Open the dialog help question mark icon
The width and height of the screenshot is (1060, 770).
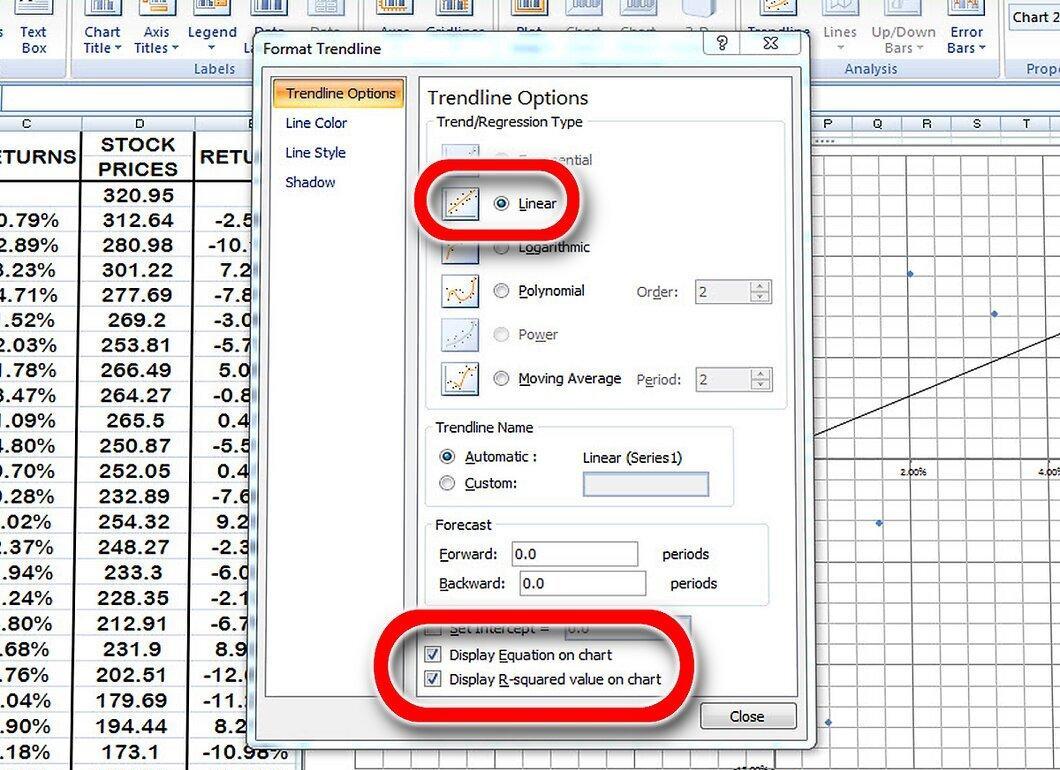point(722,44)
